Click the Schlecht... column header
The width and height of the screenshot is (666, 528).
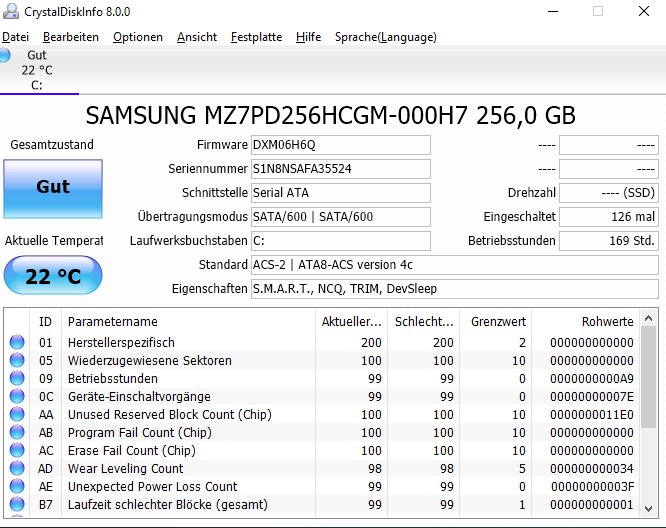coord(423,322)
